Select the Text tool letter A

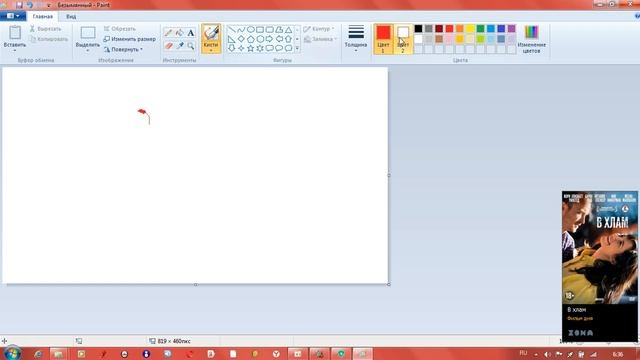(191, 33)
